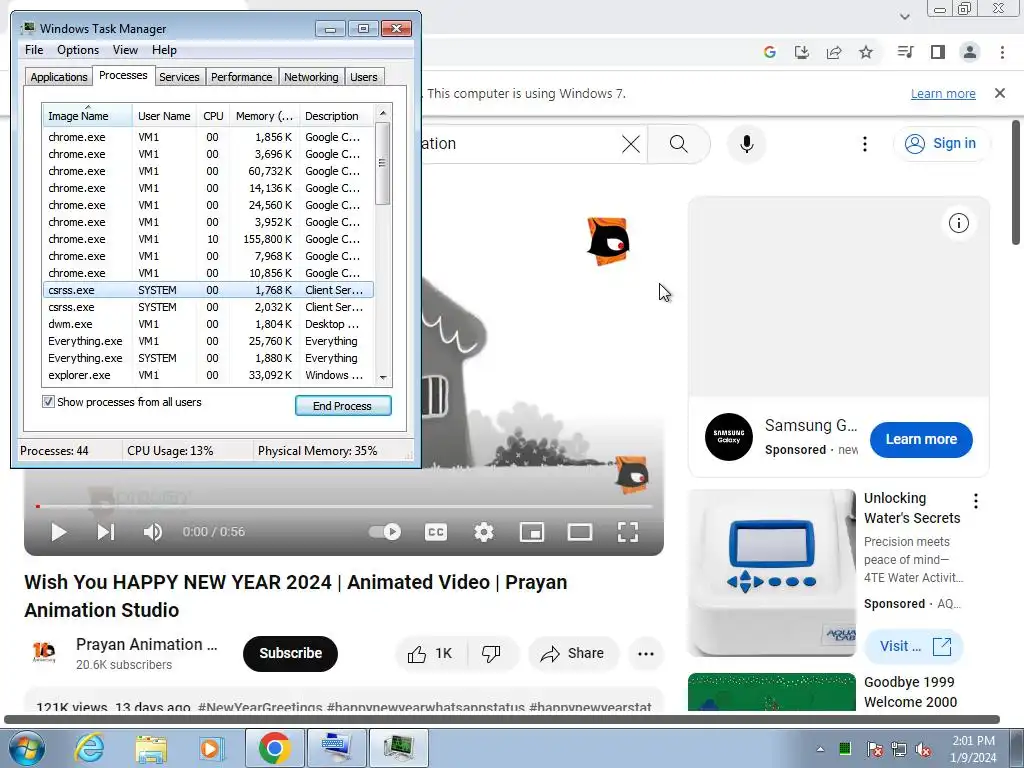Expand Chrome tab search chevron
Viewport: 1024px width, 768px height.
click(x=904, y=16)
